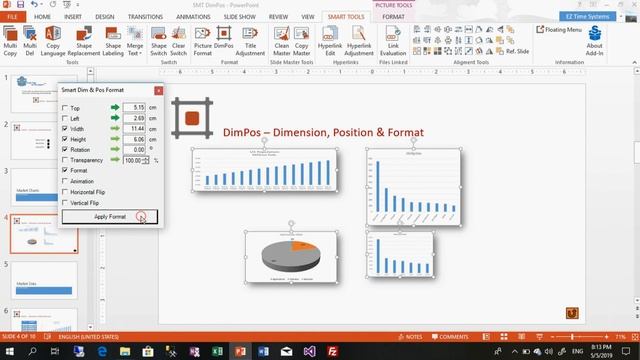Open the Picture Tools FORMAT tab
The width and height of the screenshot is (640, 360).
coord(393,17)
